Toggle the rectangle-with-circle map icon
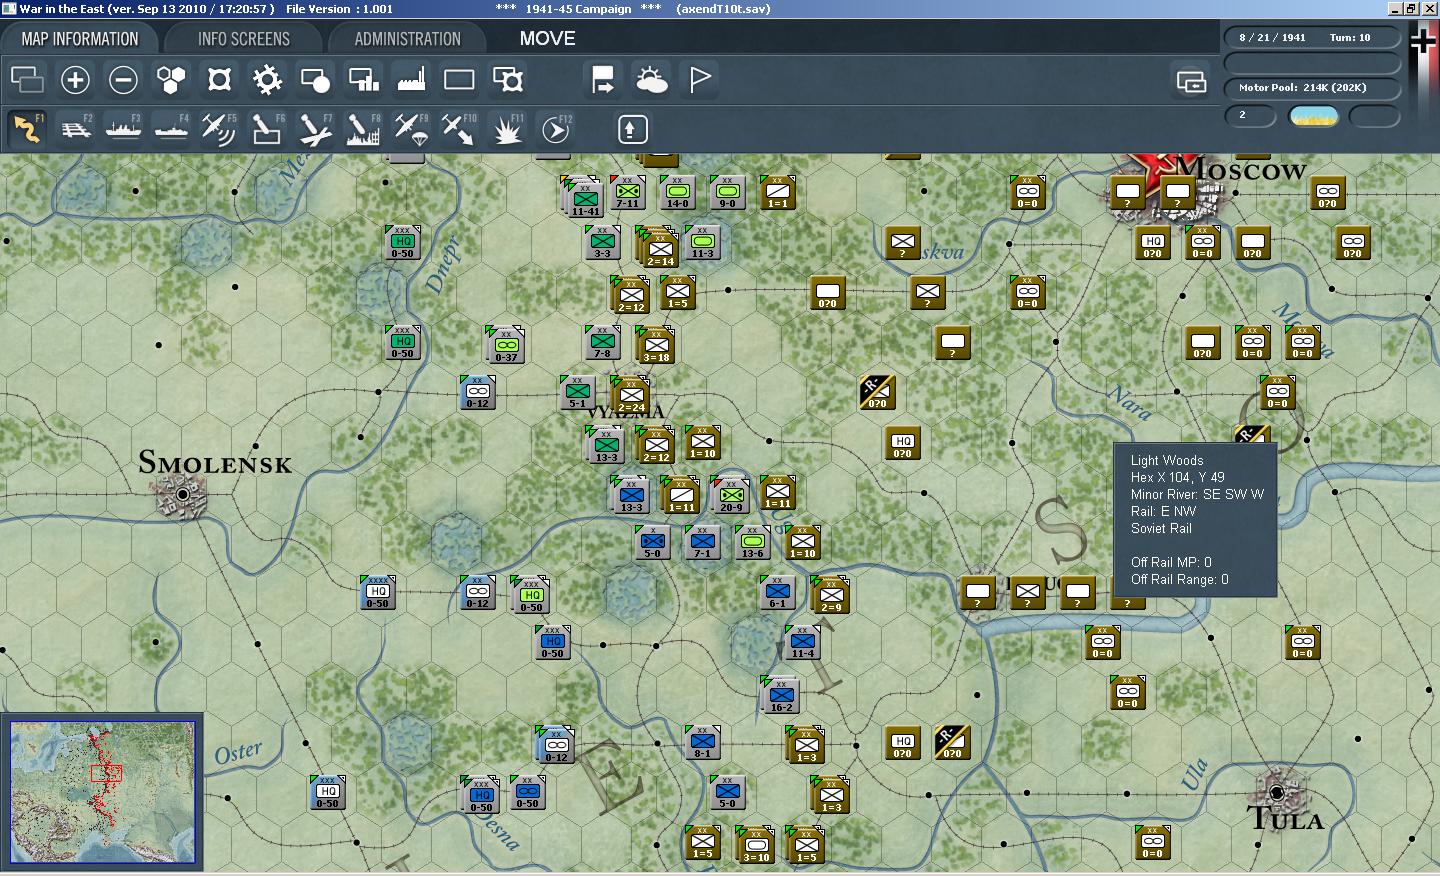This screenshot has width=1440, height=876. click(x=315, y=79)
